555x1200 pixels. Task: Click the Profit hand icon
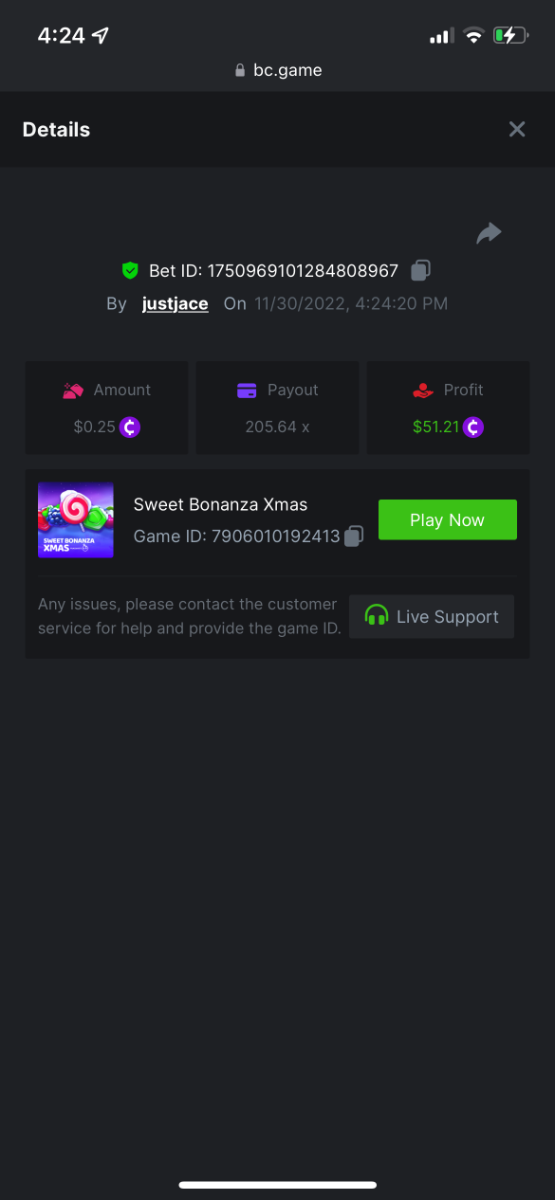click(x=423, y=390)
